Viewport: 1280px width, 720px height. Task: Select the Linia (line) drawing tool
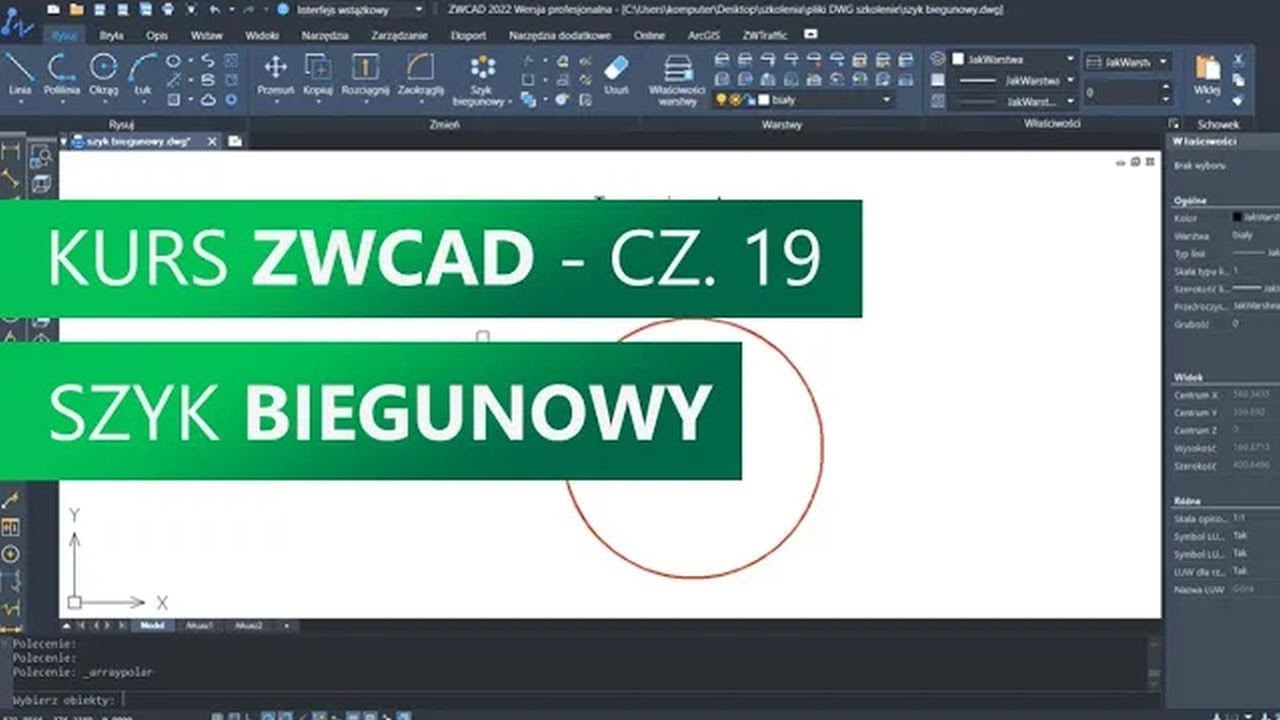click(20, 74)
